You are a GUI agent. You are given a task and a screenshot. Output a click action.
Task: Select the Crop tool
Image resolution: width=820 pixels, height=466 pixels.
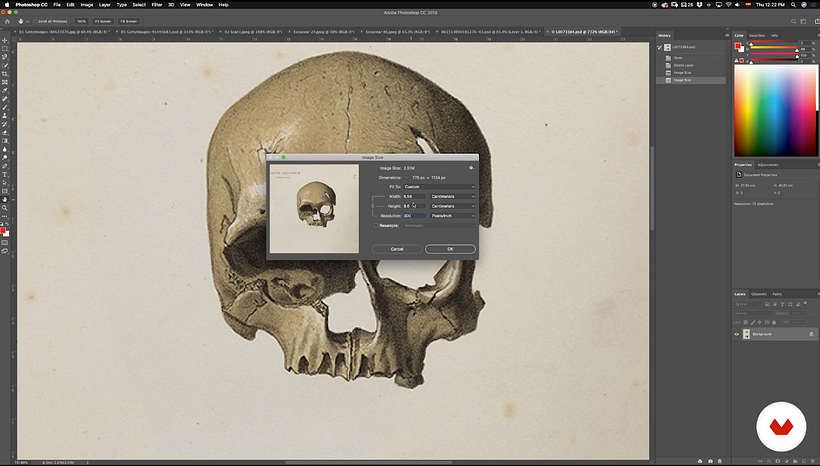(5, 73)
